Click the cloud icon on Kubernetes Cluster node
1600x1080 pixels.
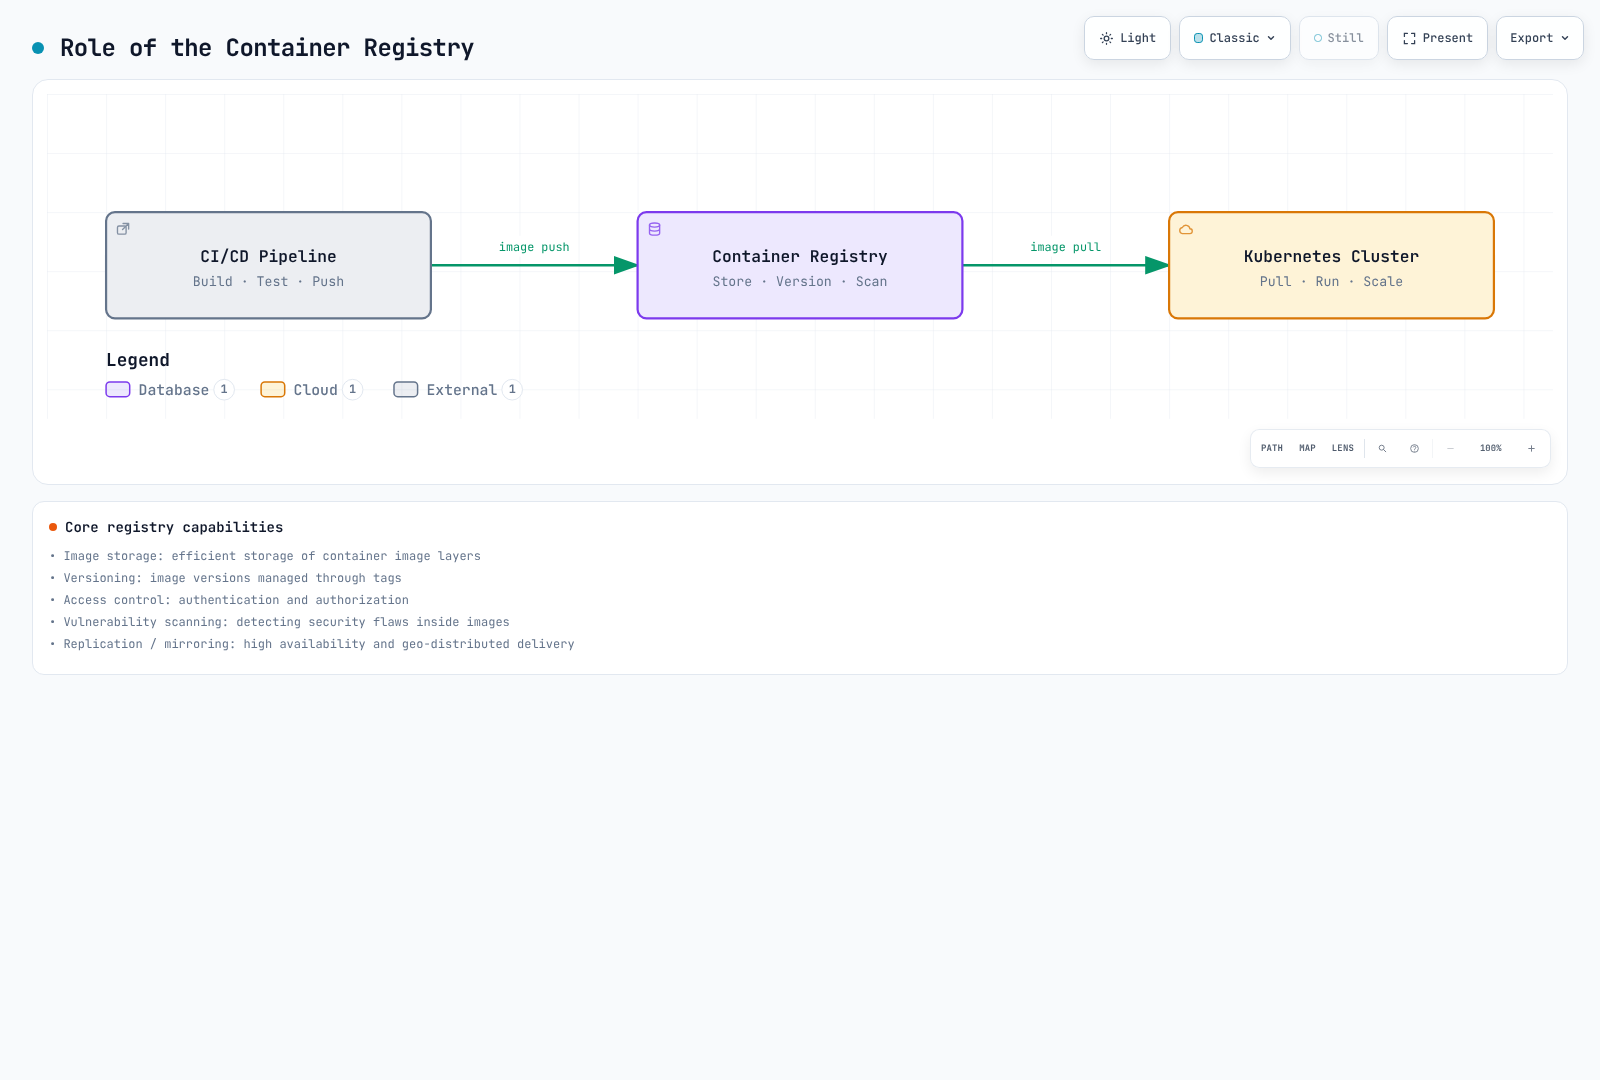click(x=1186, y=229)
